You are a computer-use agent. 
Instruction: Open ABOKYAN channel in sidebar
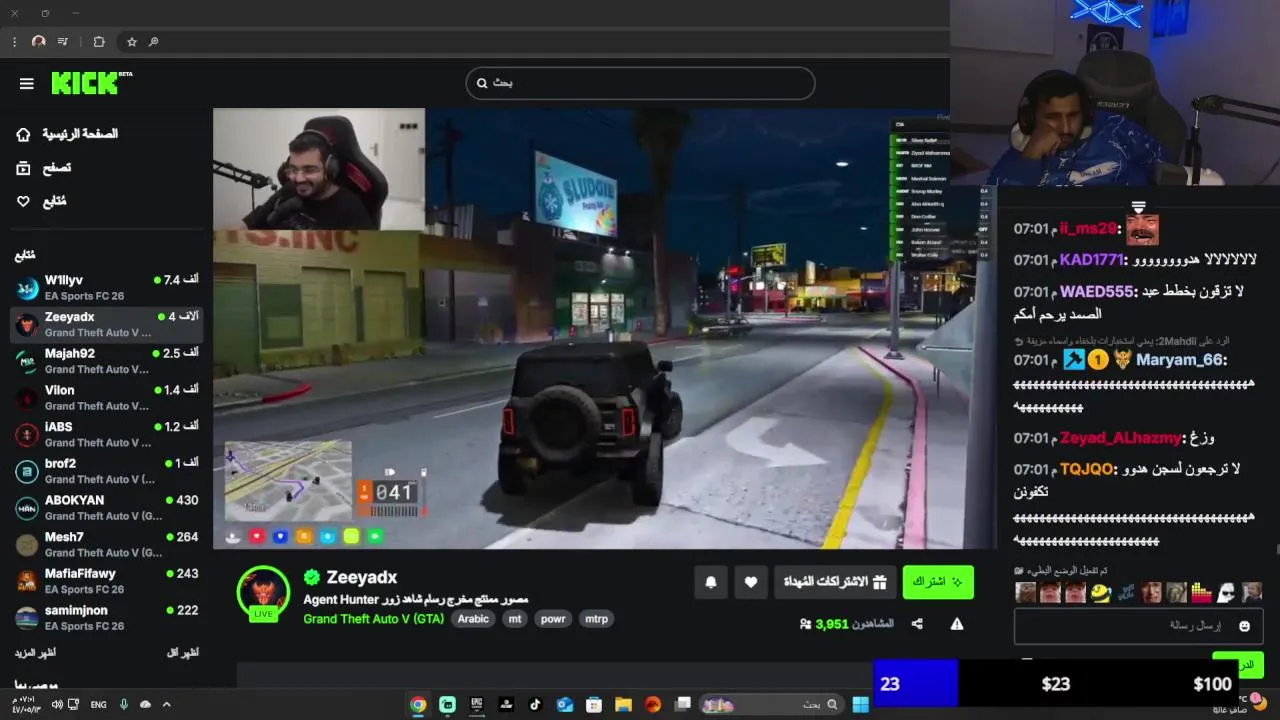pyautogui.click(x=106, y=508)
